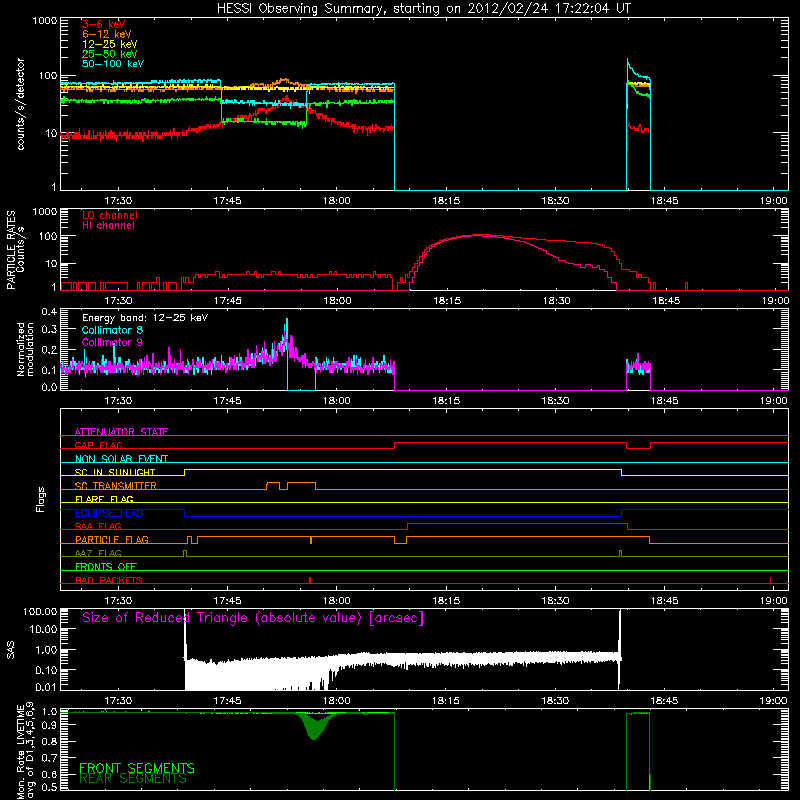Click the 18:30 time label under modulation panel
The image size is (800, 800).
[x=555, y=401]
